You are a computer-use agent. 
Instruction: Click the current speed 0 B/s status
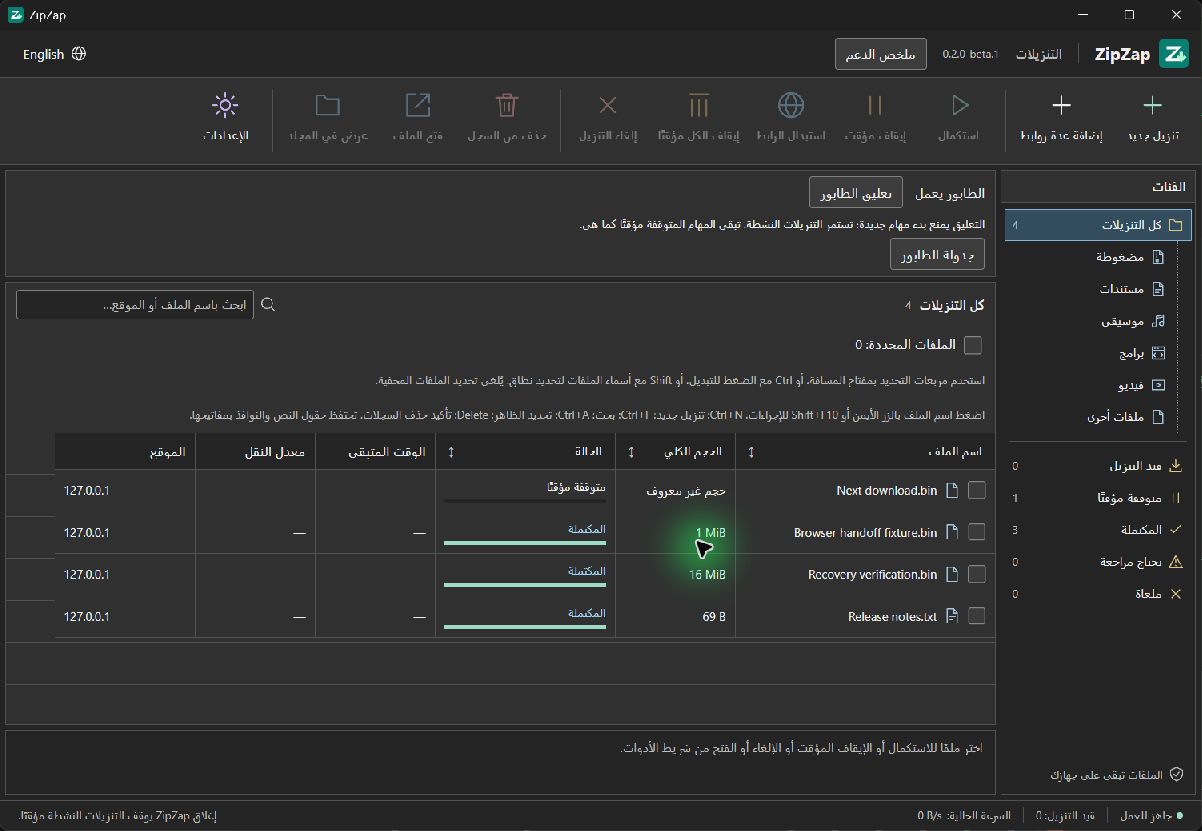click(965, 816)
